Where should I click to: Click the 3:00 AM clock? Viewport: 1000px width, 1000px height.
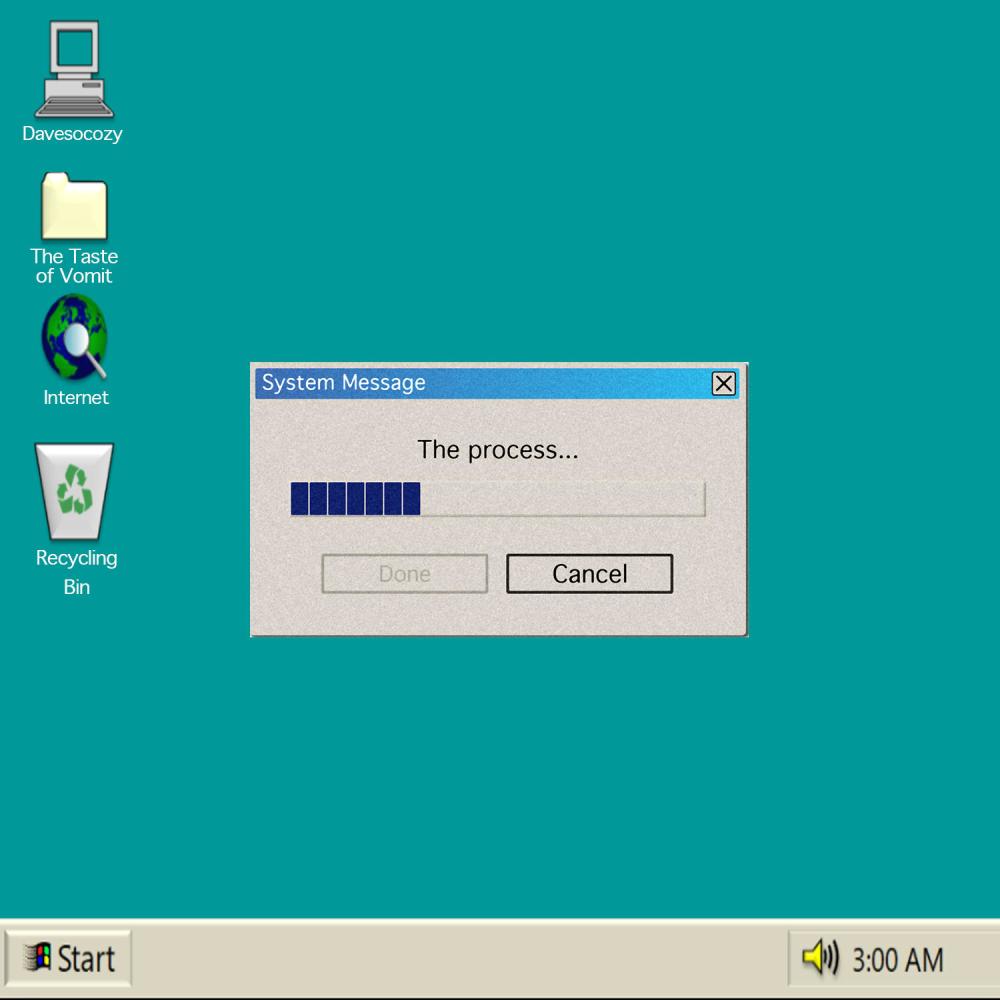[897, 960]
